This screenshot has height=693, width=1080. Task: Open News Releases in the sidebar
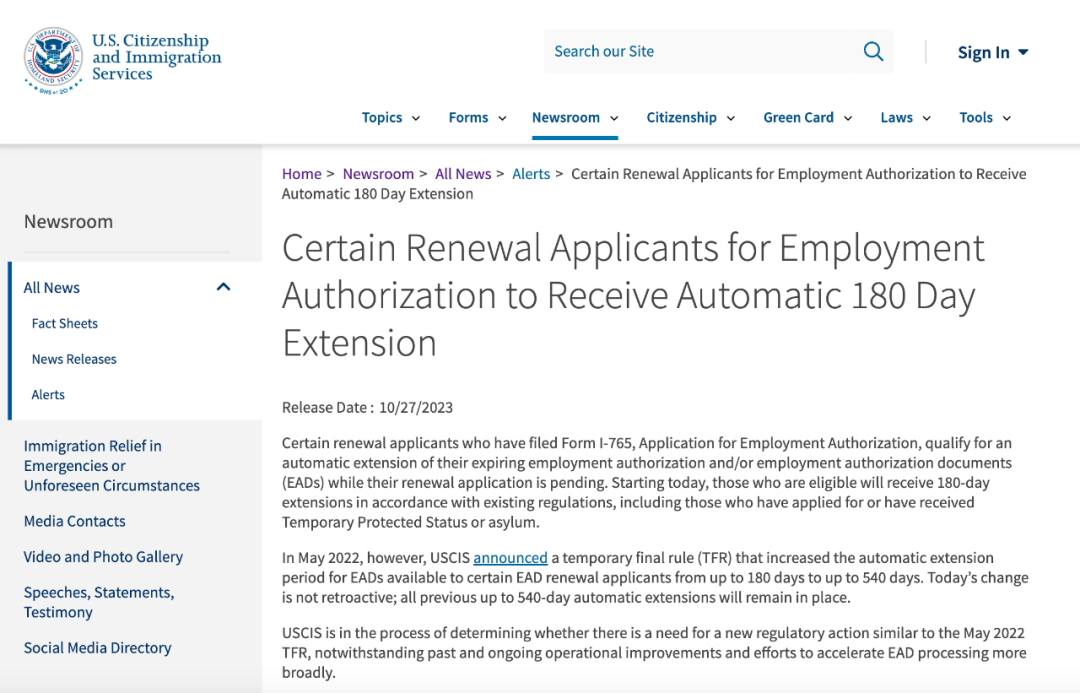(x=74, y=360)
